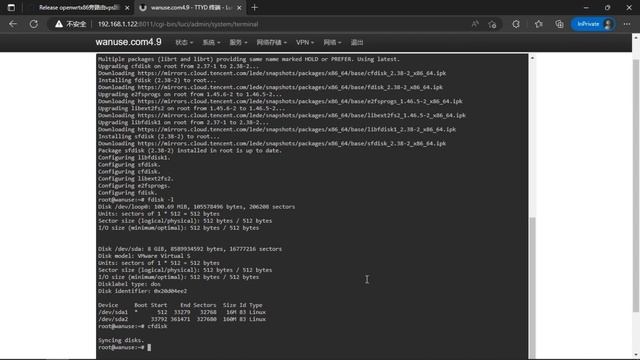Viewport: 640px width, 360px height.
Task: Close the 'Release openwrt' tab
Action: 127,8
